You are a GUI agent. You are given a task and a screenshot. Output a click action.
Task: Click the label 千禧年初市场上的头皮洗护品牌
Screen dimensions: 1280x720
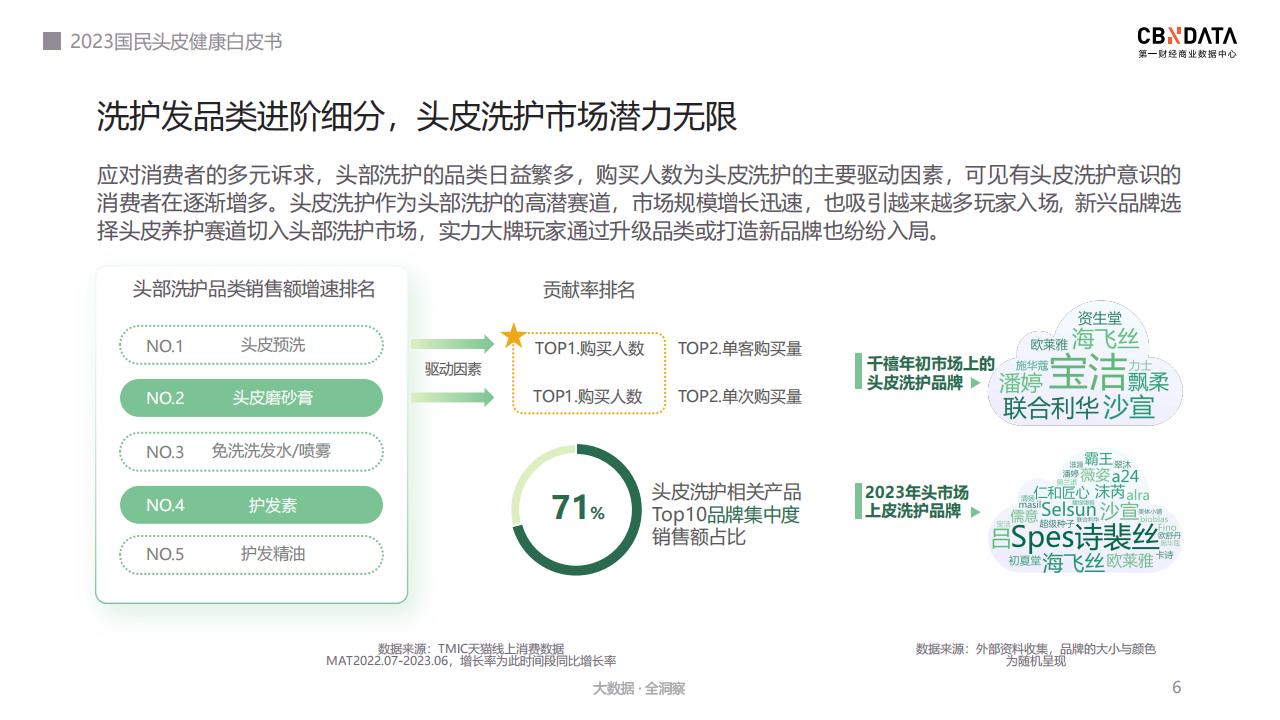(930, 373)
